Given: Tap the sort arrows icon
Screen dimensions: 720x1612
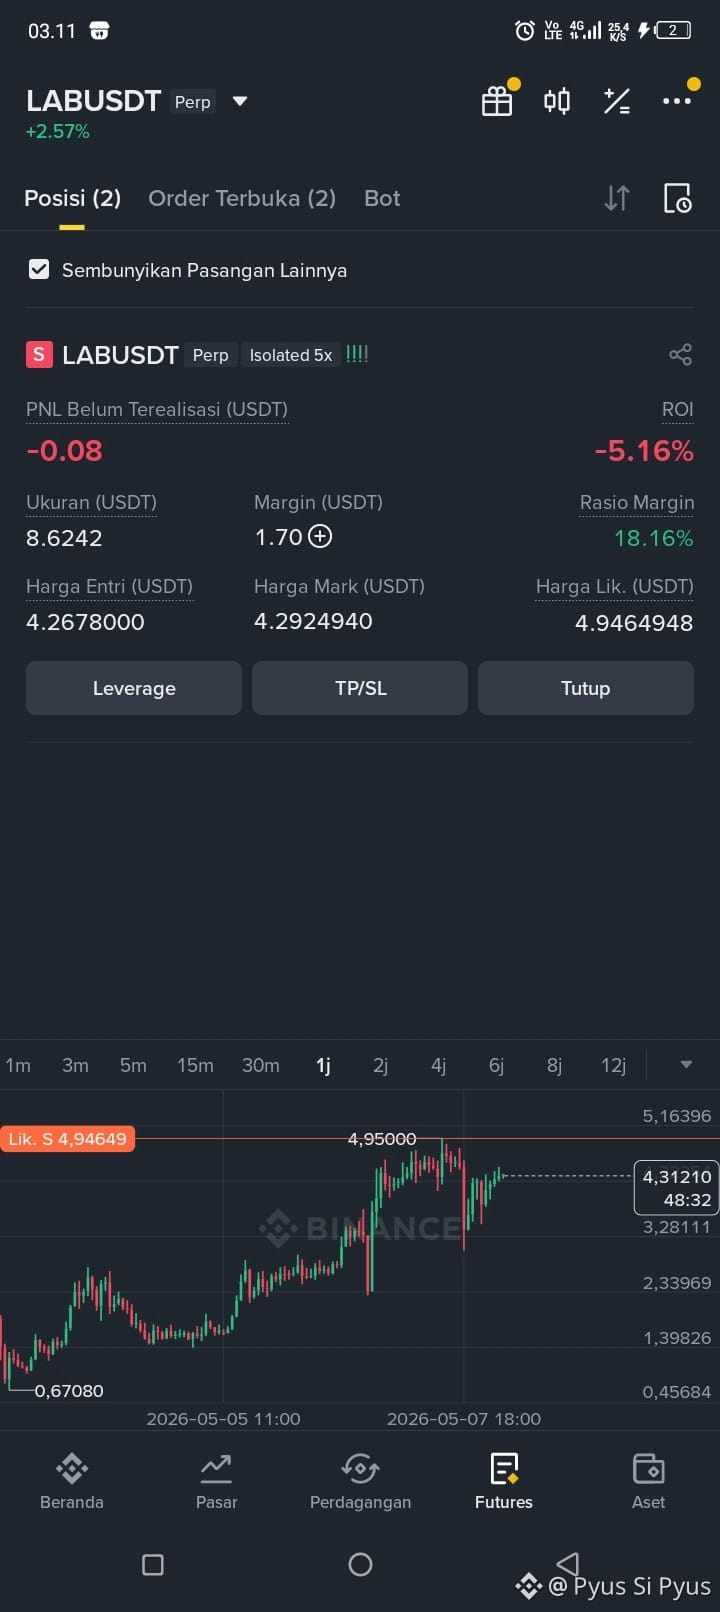Looking at the screenshot, I should [617, 198].
